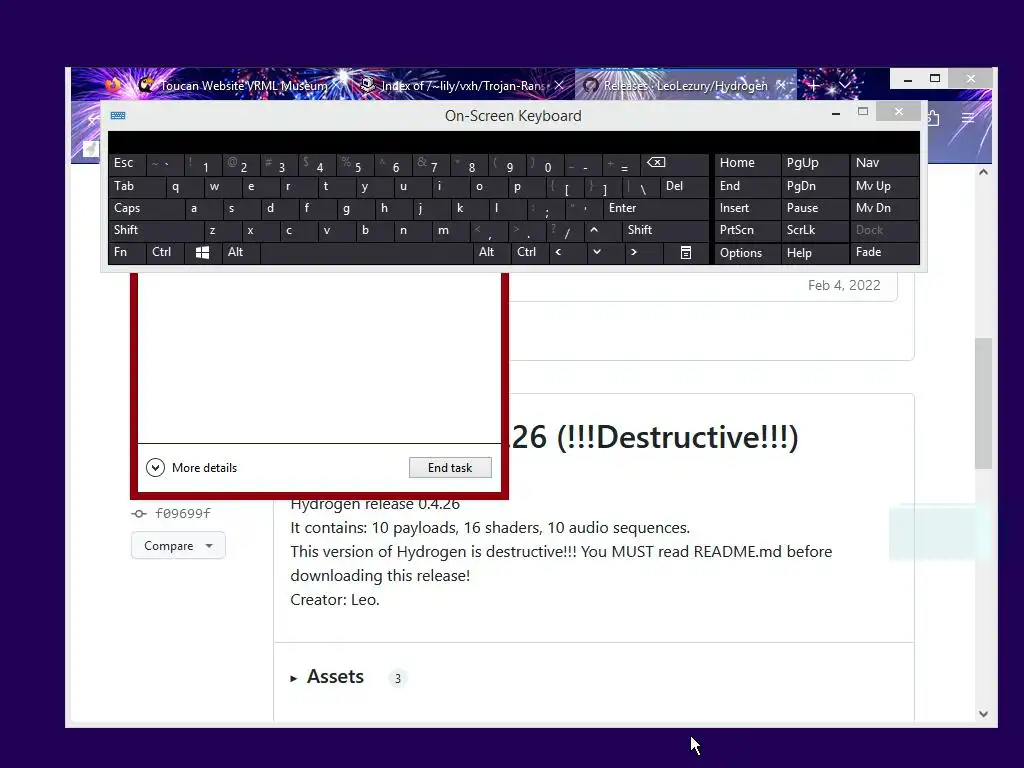The image size is (1024, 768).
Task: Click the release title ending Destructive
Action: 654,437
